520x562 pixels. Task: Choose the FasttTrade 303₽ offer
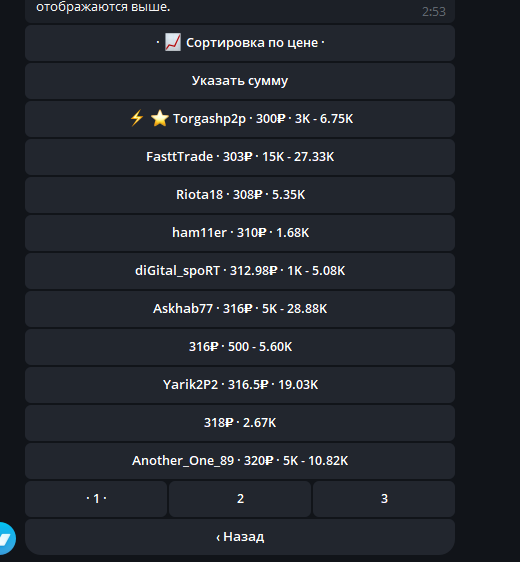tap(240, 157)
